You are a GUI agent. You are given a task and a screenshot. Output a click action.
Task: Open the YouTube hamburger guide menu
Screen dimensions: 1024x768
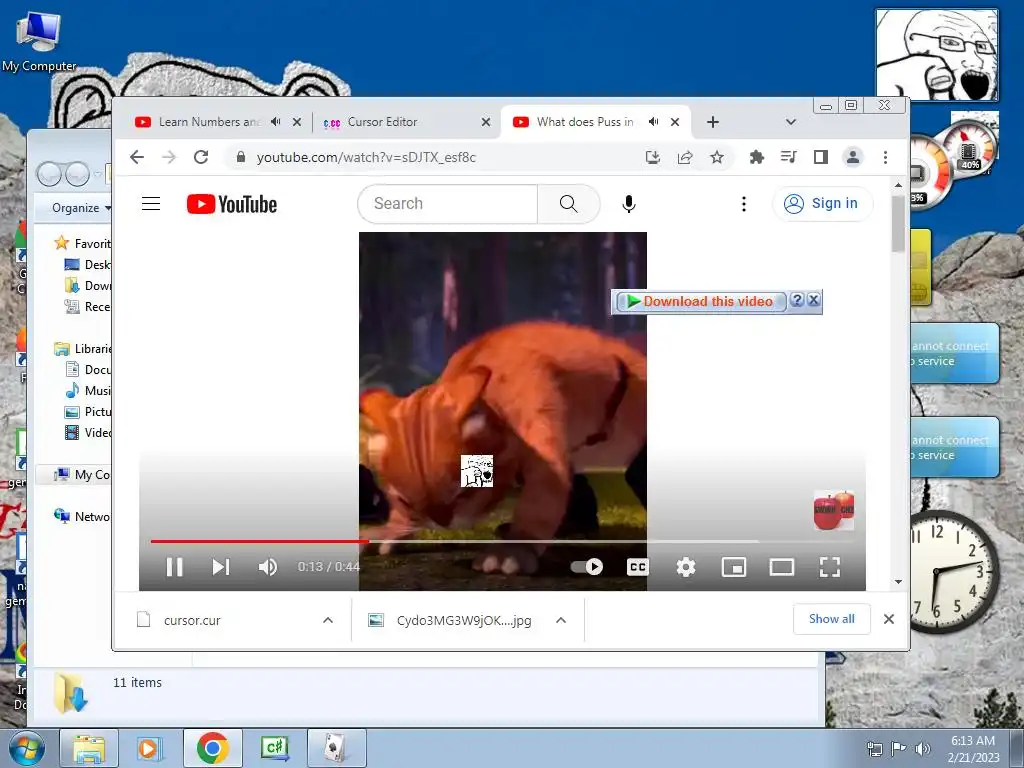(x=151, y=204)
